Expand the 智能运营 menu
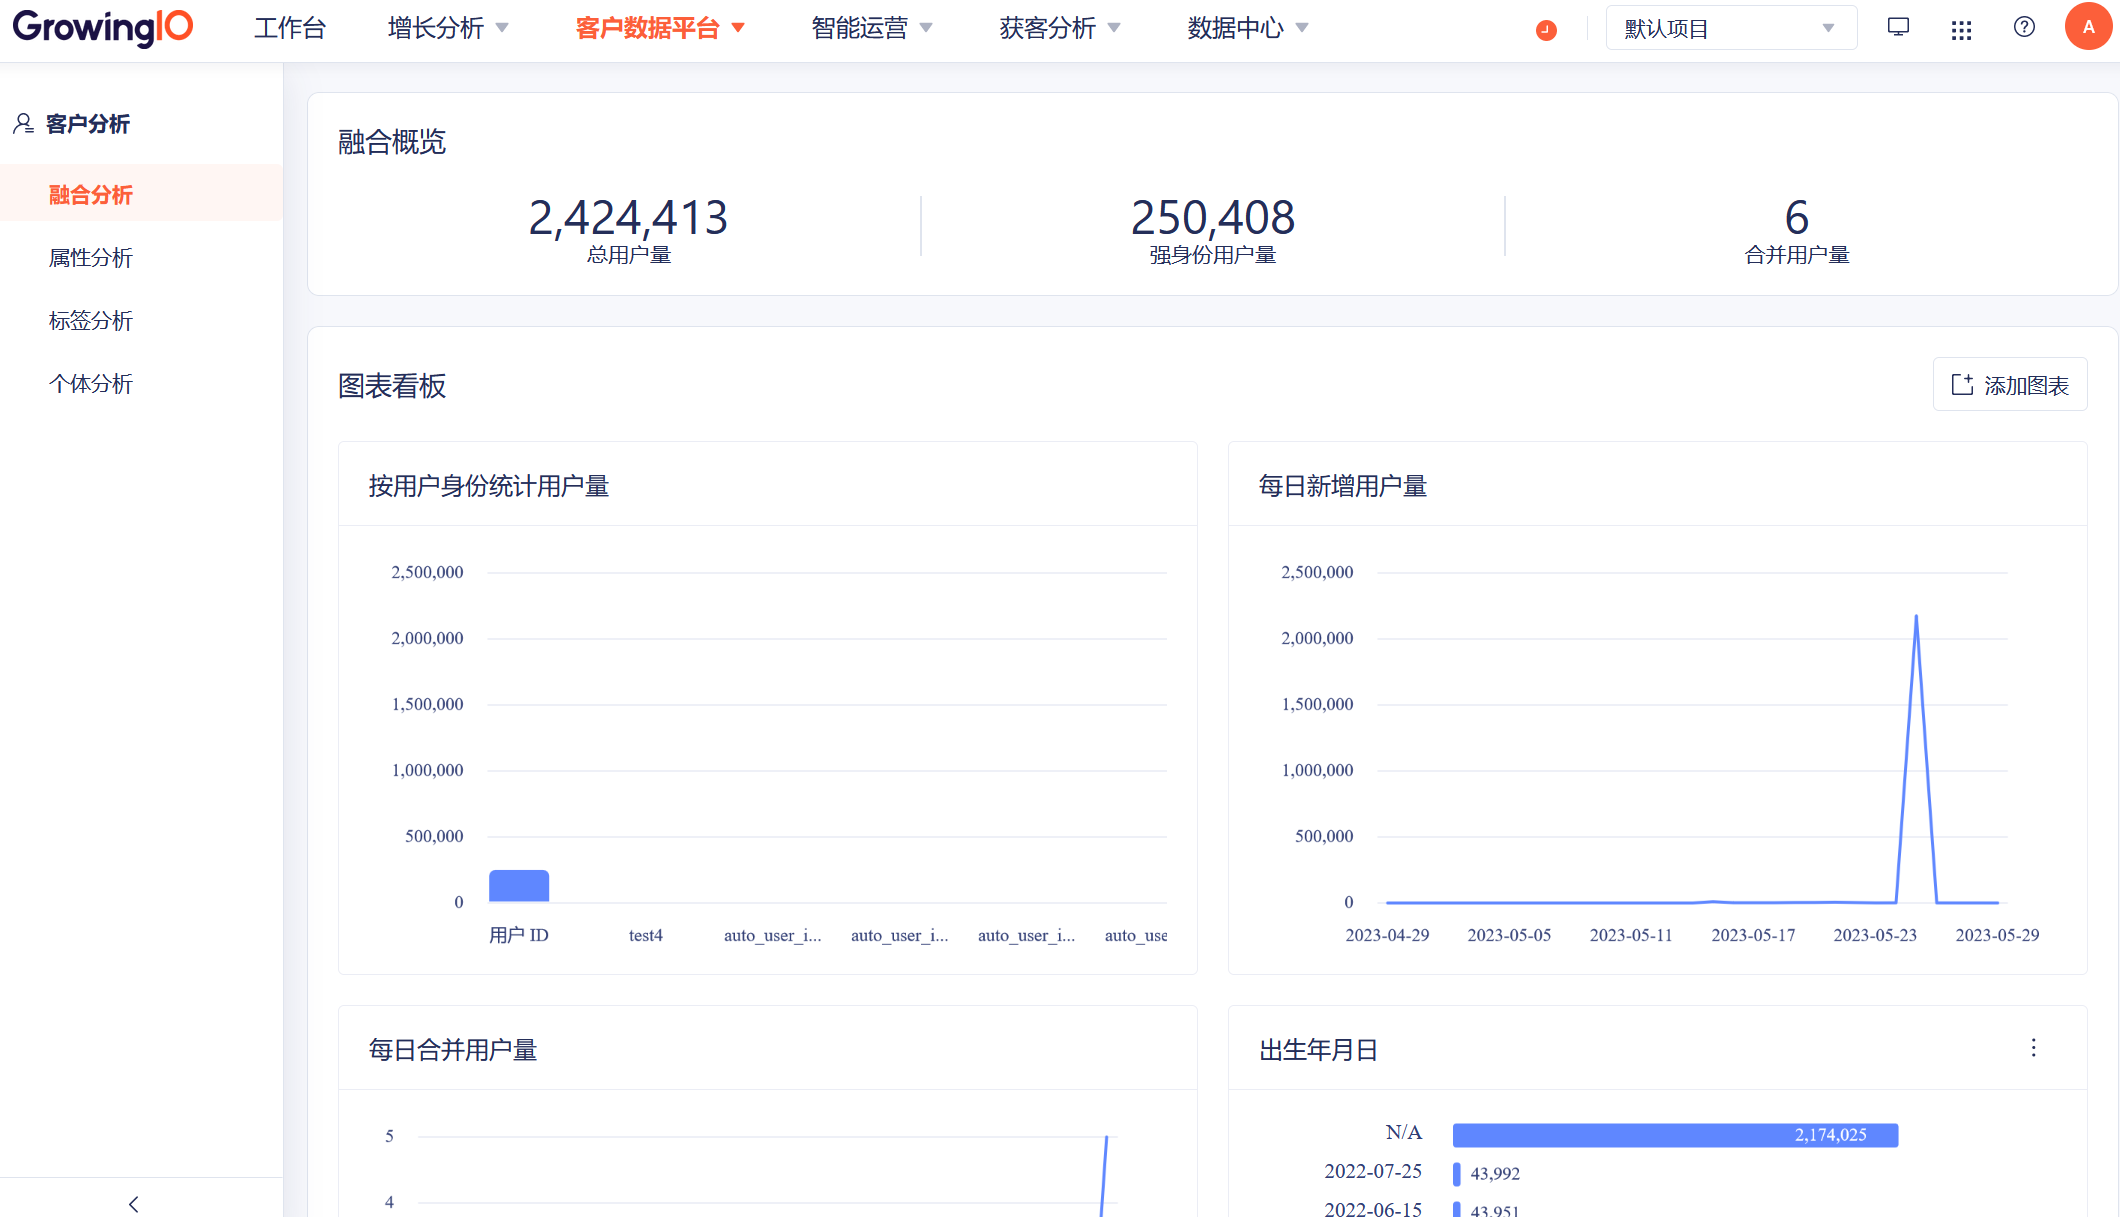This screenshot has height=1217, width=2120. pos(872,28)
